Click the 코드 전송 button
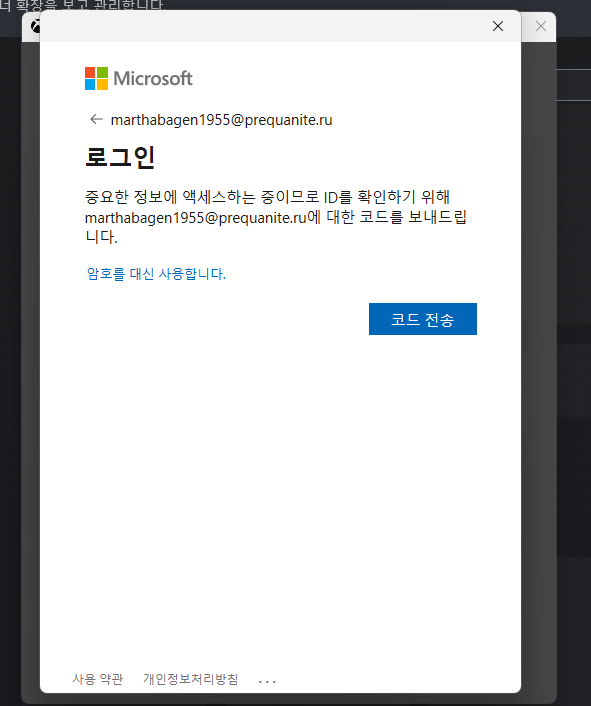Image resolution: width=591 pixels, height=706 pixels. click(x=423, y=319)
